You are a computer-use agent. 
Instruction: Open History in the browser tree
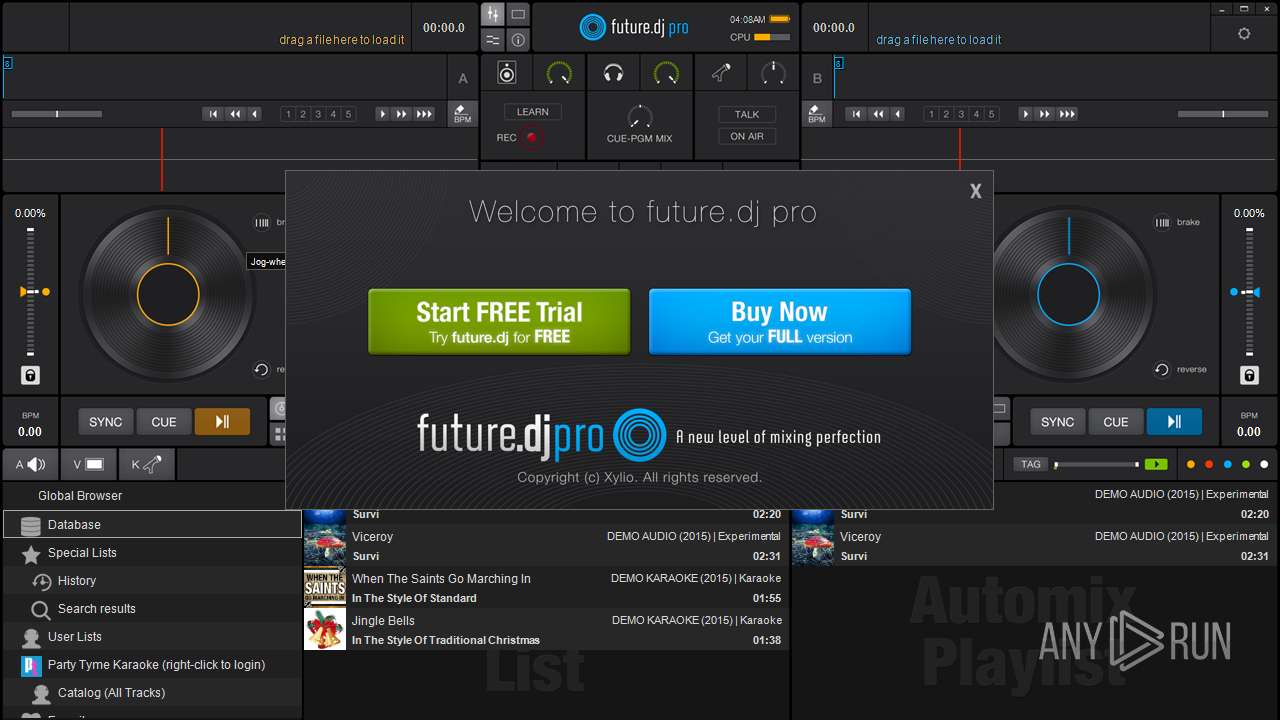coord(152,580)
